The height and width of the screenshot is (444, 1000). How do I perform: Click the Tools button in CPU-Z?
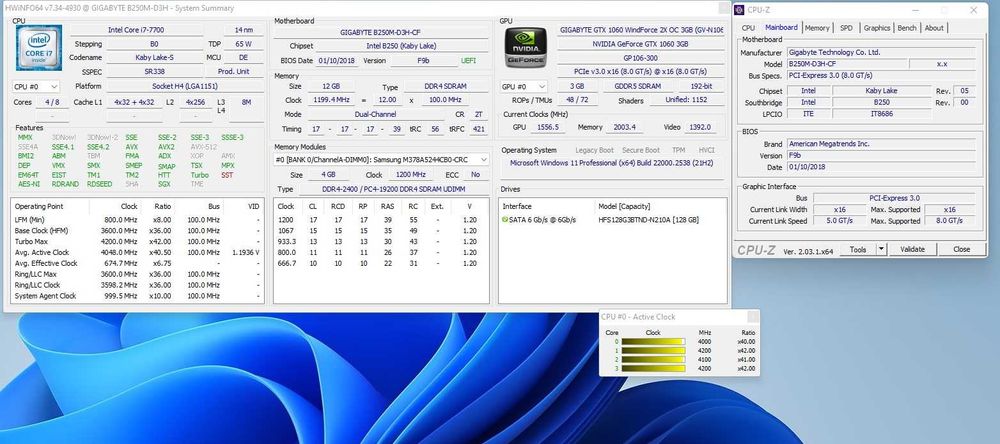click(x=858, y=249)
